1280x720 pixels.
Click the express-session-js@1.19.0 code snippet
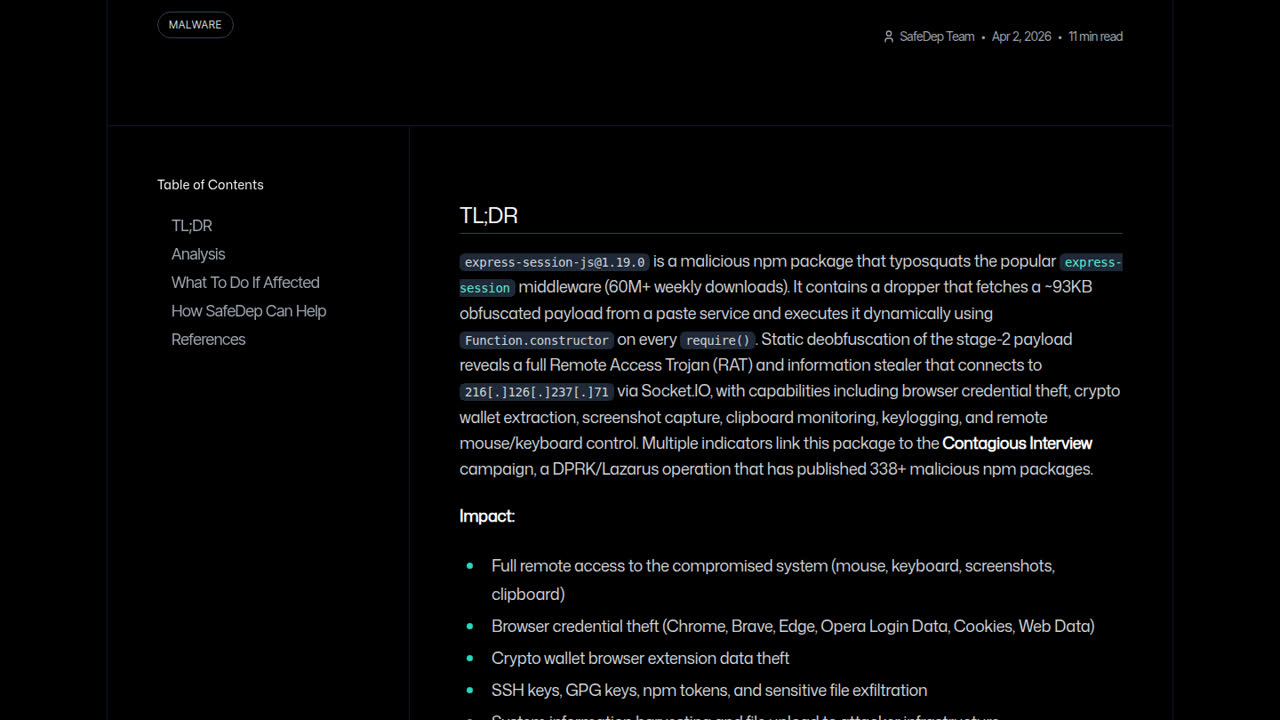[x=555, y=262]
